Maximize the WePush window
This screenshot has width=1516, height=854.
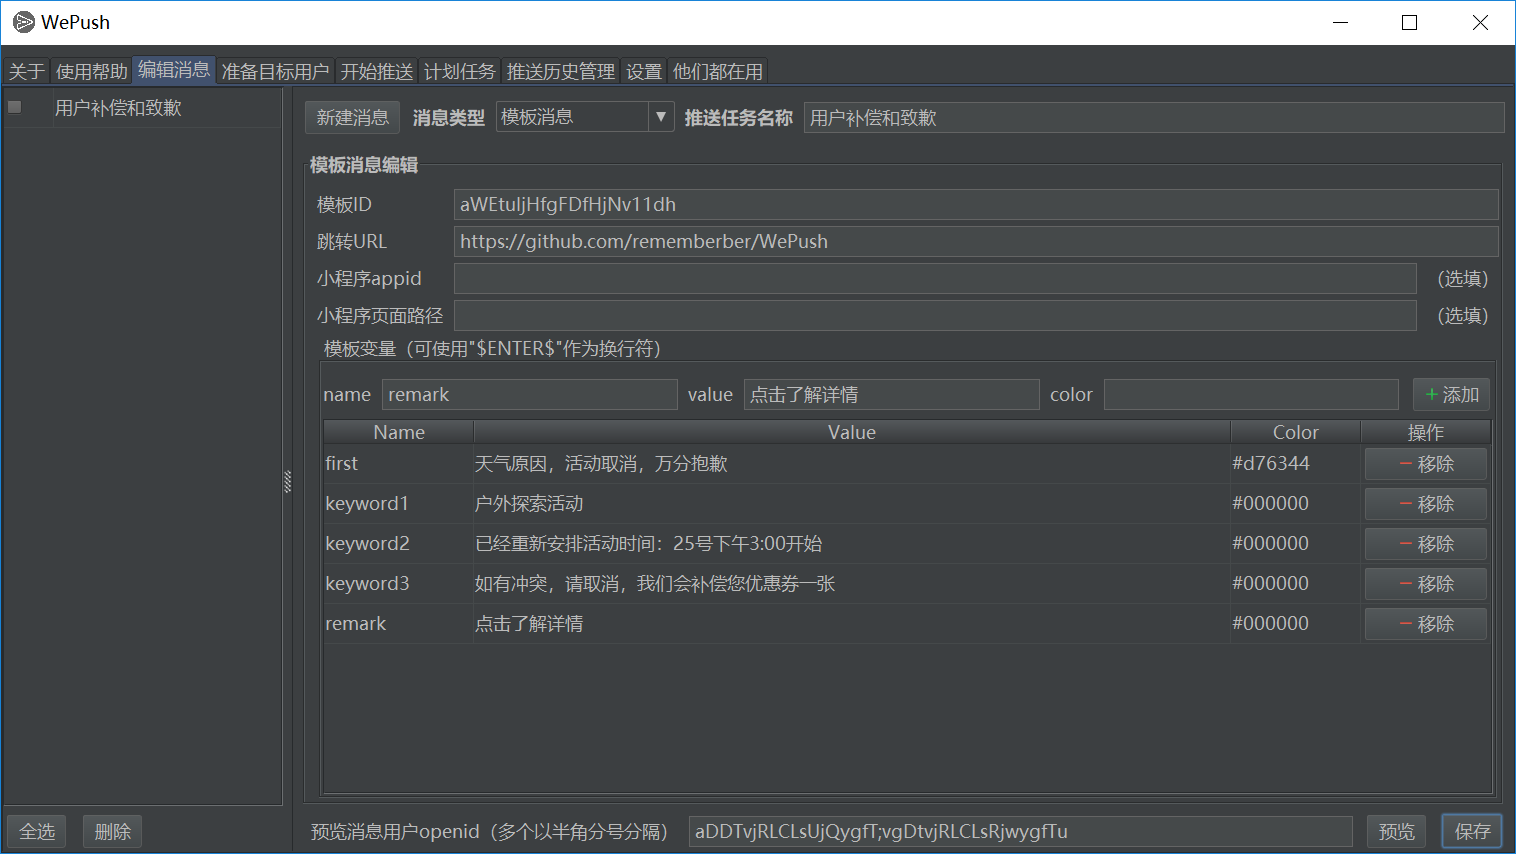(x=1410, y=22)
